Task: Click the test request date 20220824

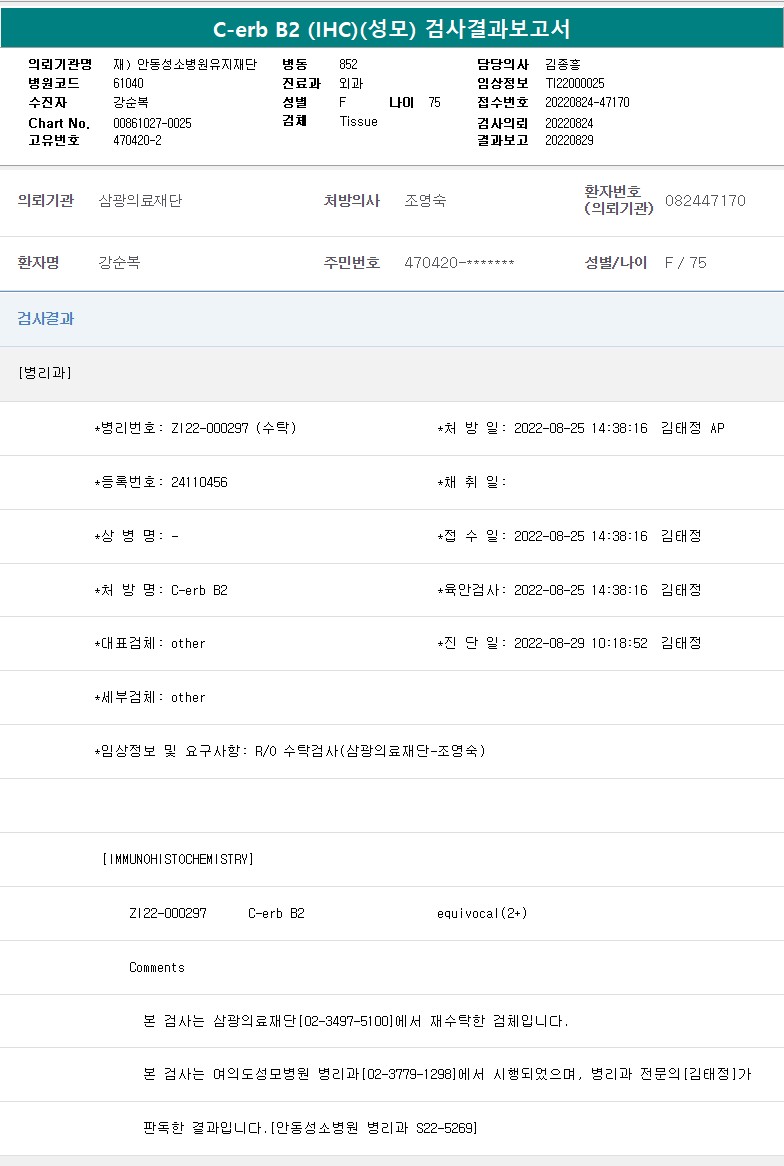Action: pyautogui.click(x=569, y=123)
